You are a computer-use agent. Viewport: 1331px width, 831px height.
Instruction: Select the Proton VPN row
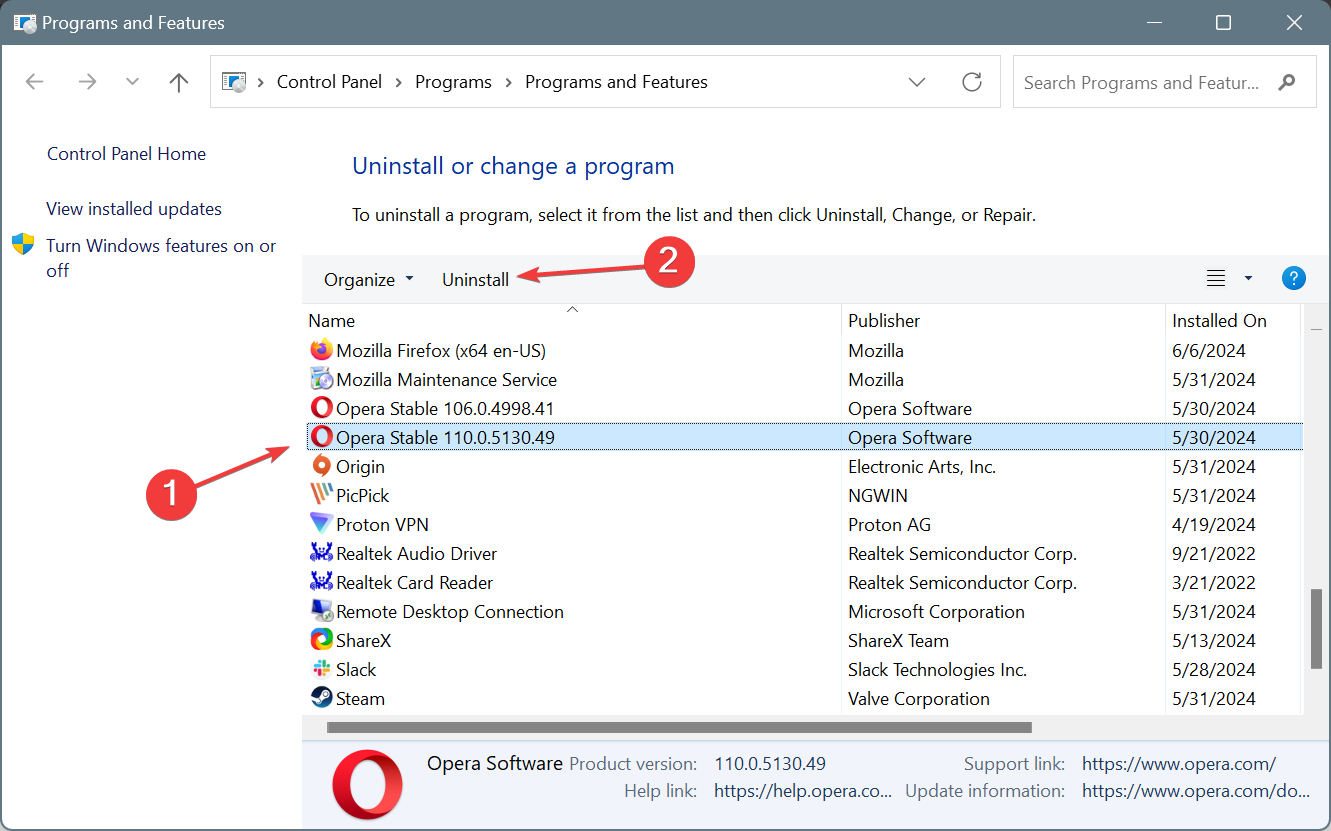tap(803, 524)
